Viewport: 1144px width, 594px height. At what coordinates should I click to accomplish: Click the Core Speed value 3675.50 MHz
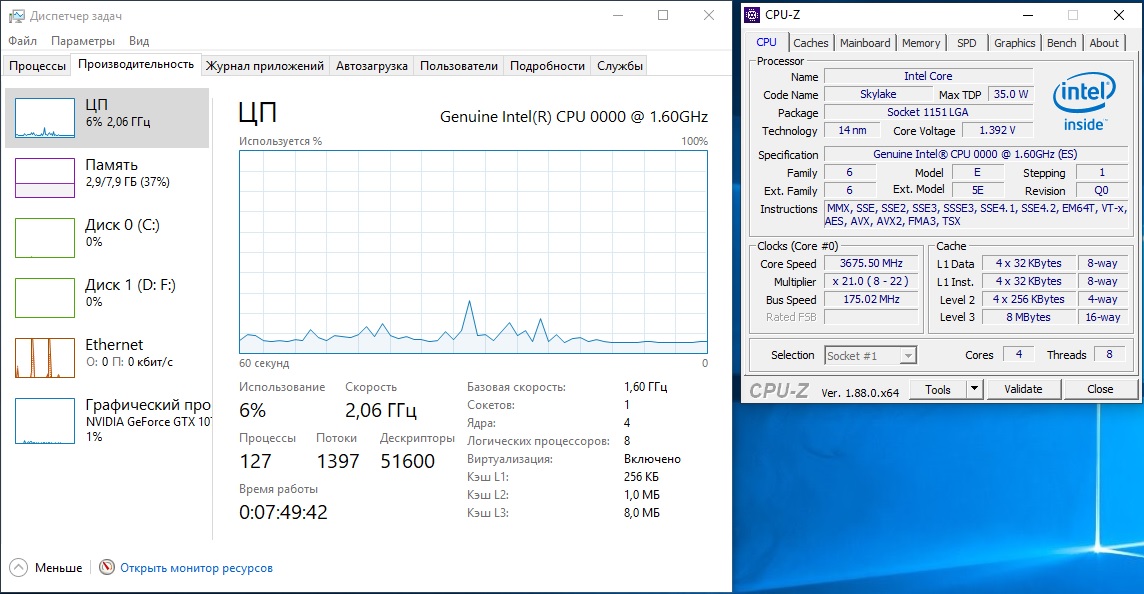click(x=871, y=263)
